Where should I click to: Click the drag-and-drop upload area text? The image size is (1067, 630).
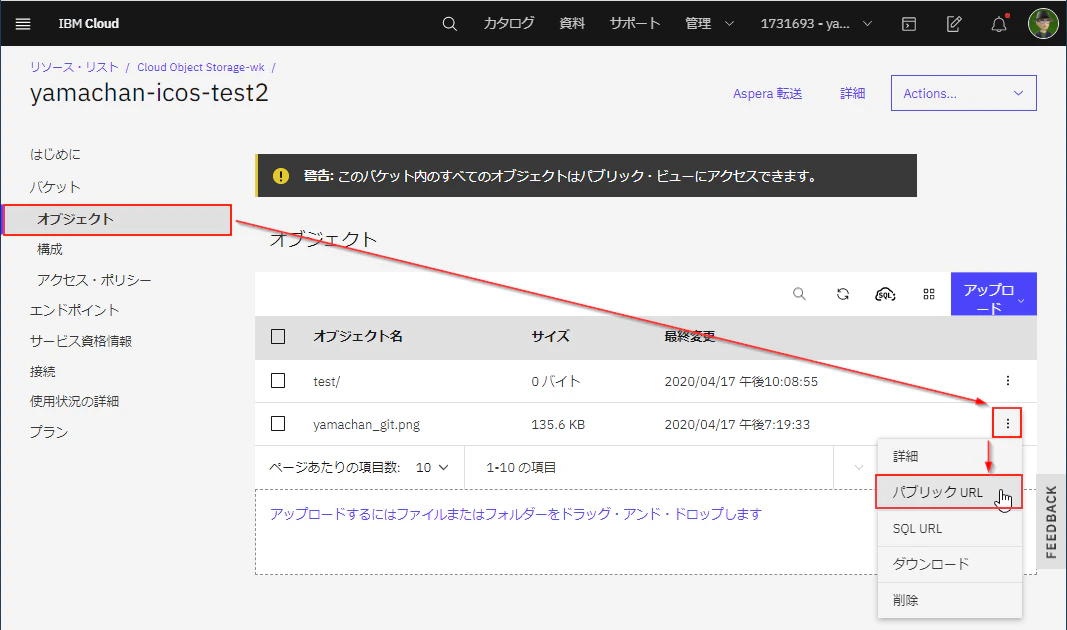[x=516, y=514]
